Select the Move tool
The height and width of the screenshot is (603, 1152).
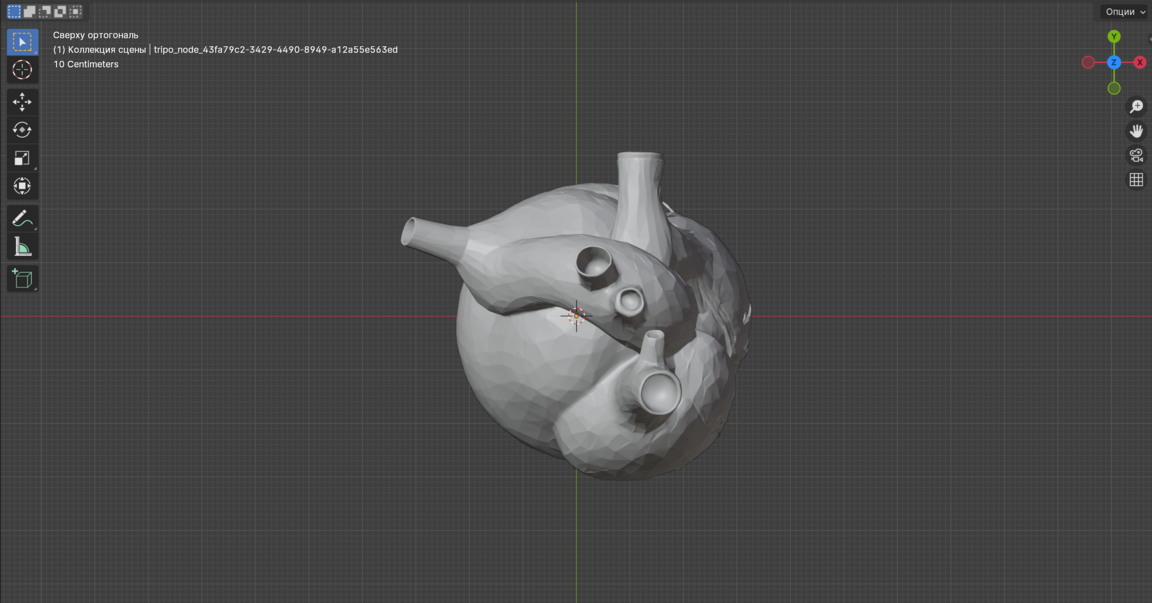point(22,102)
